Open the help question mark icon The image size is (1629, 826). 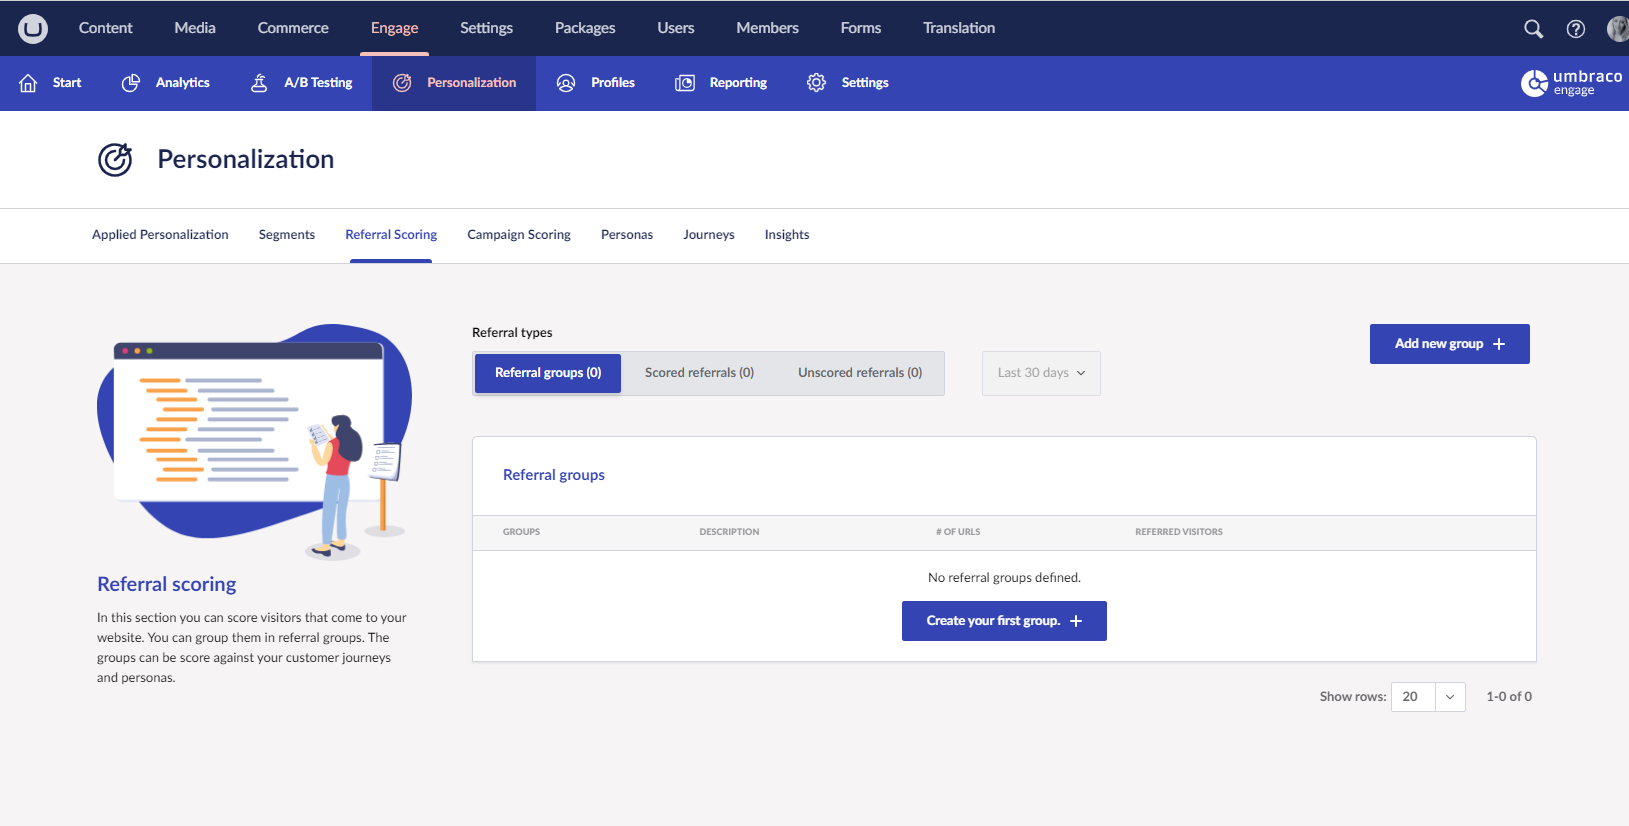point(1576,29)
